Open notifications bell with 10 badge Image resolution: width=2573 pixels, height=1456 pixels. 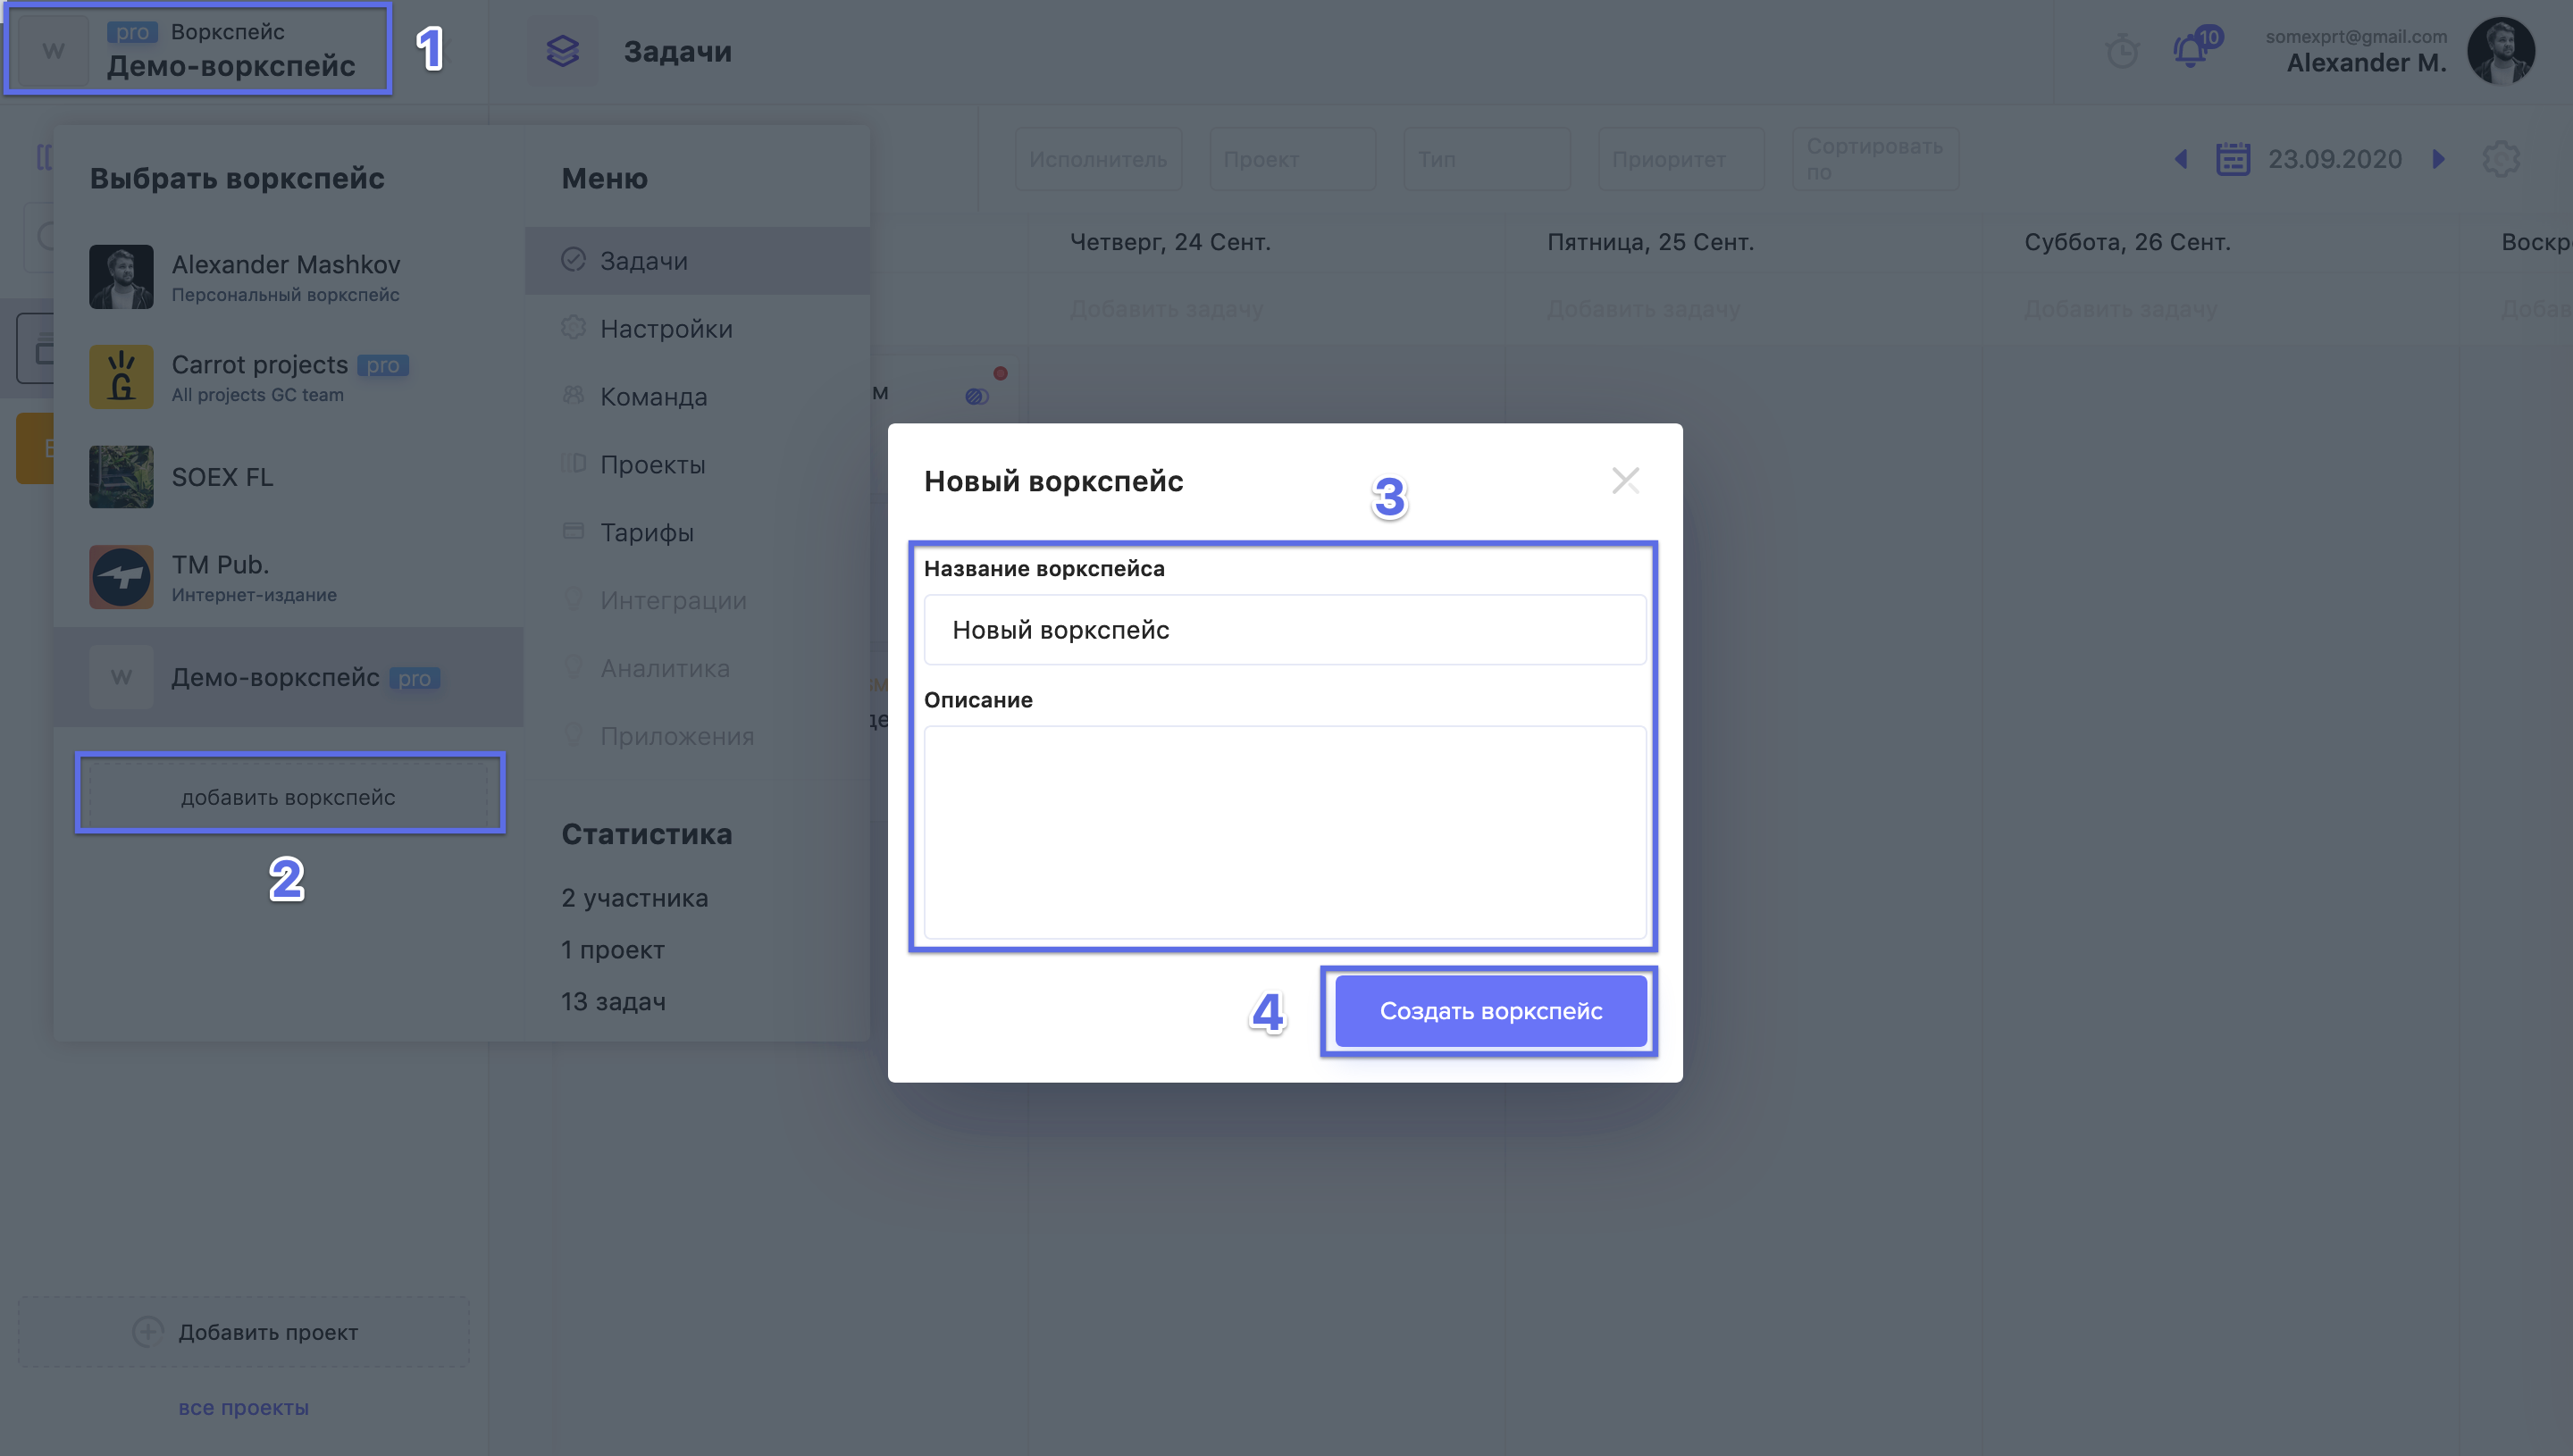pos(2195,48)
